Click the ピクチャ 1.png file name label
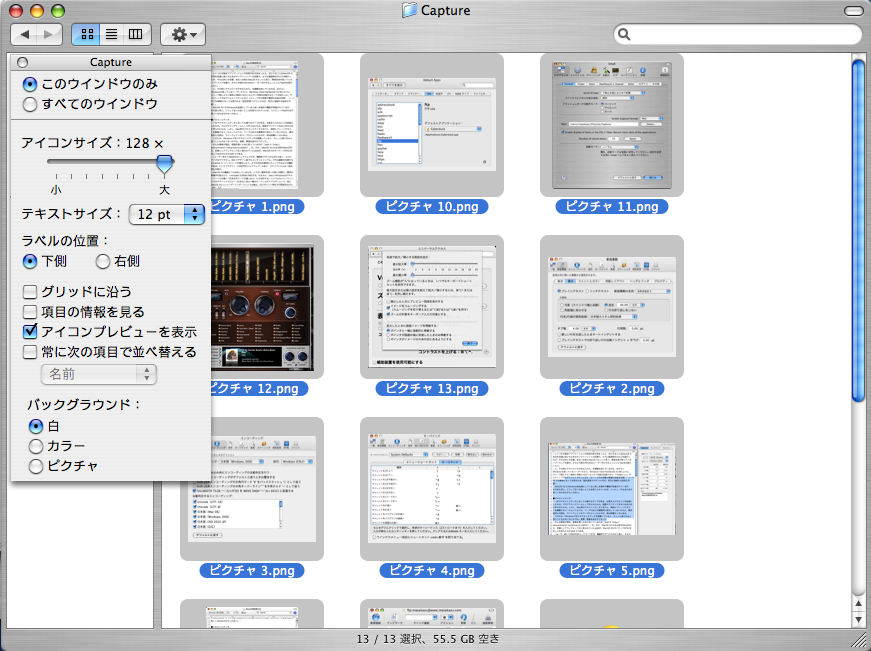This screenshot has height=651, width=871. pos(257,207)
